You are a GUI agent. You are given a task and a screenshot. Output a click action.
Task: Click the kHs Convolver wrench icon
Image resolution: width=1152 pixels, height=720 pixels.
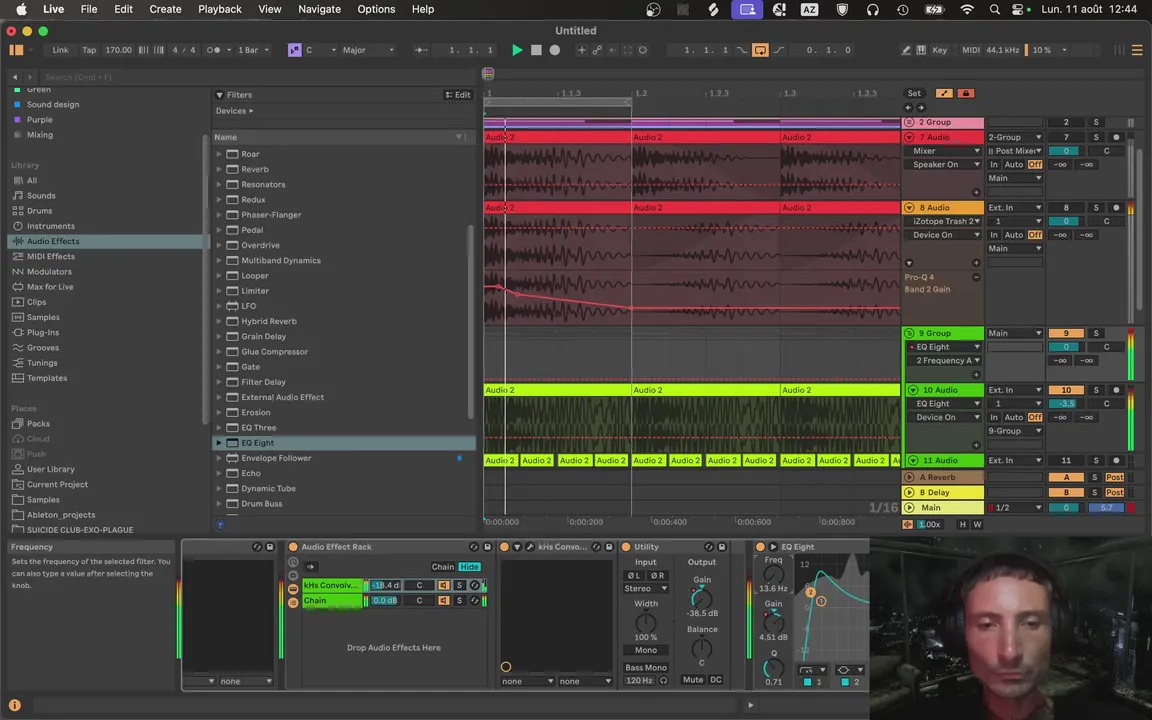pyautogui.click(x=530, y=547)
